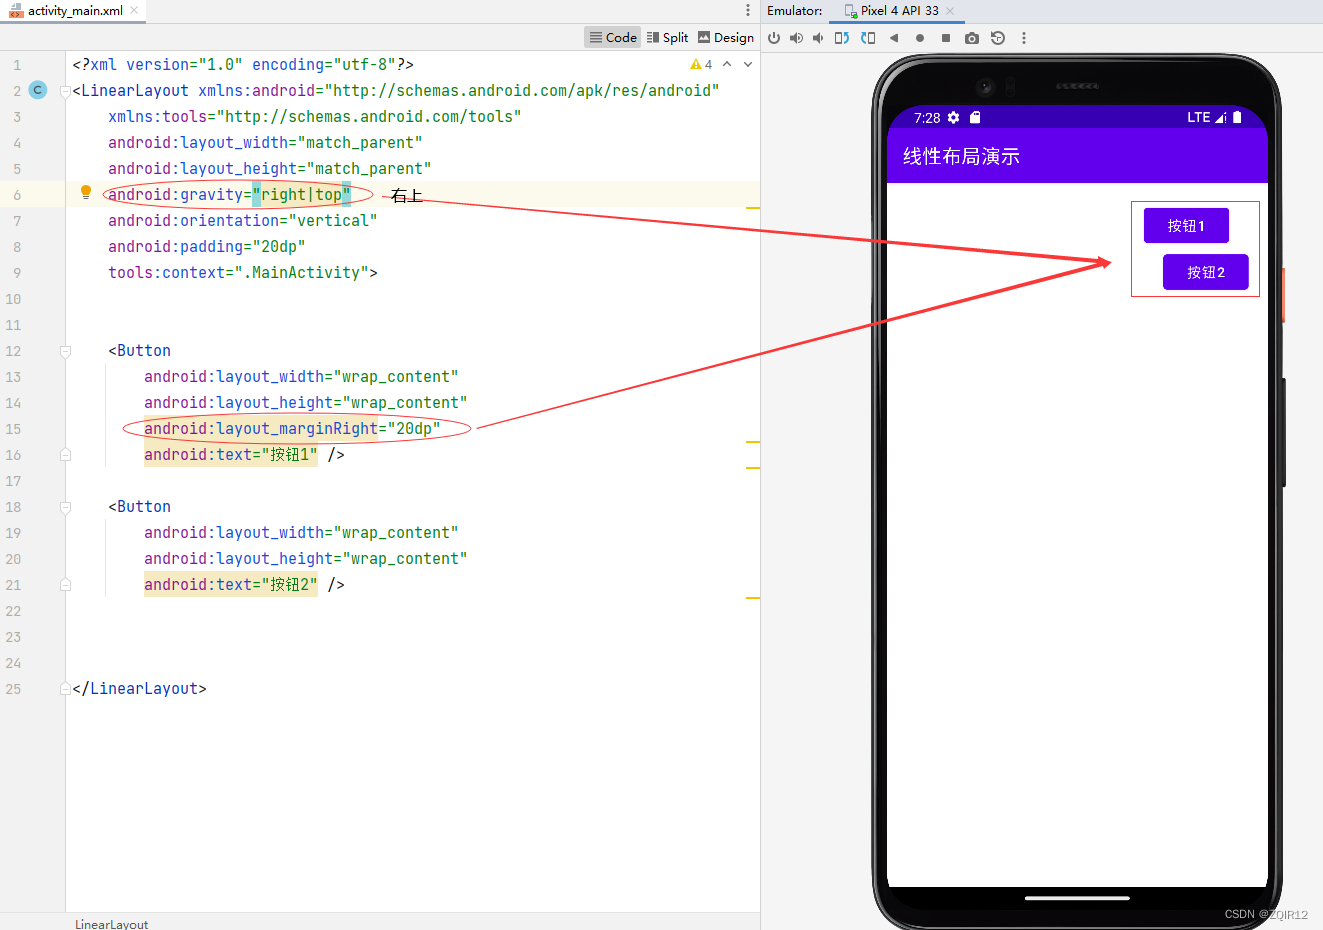Switch to Design view mode
The image size is (1323, 930).
click(x=726, y=37)
